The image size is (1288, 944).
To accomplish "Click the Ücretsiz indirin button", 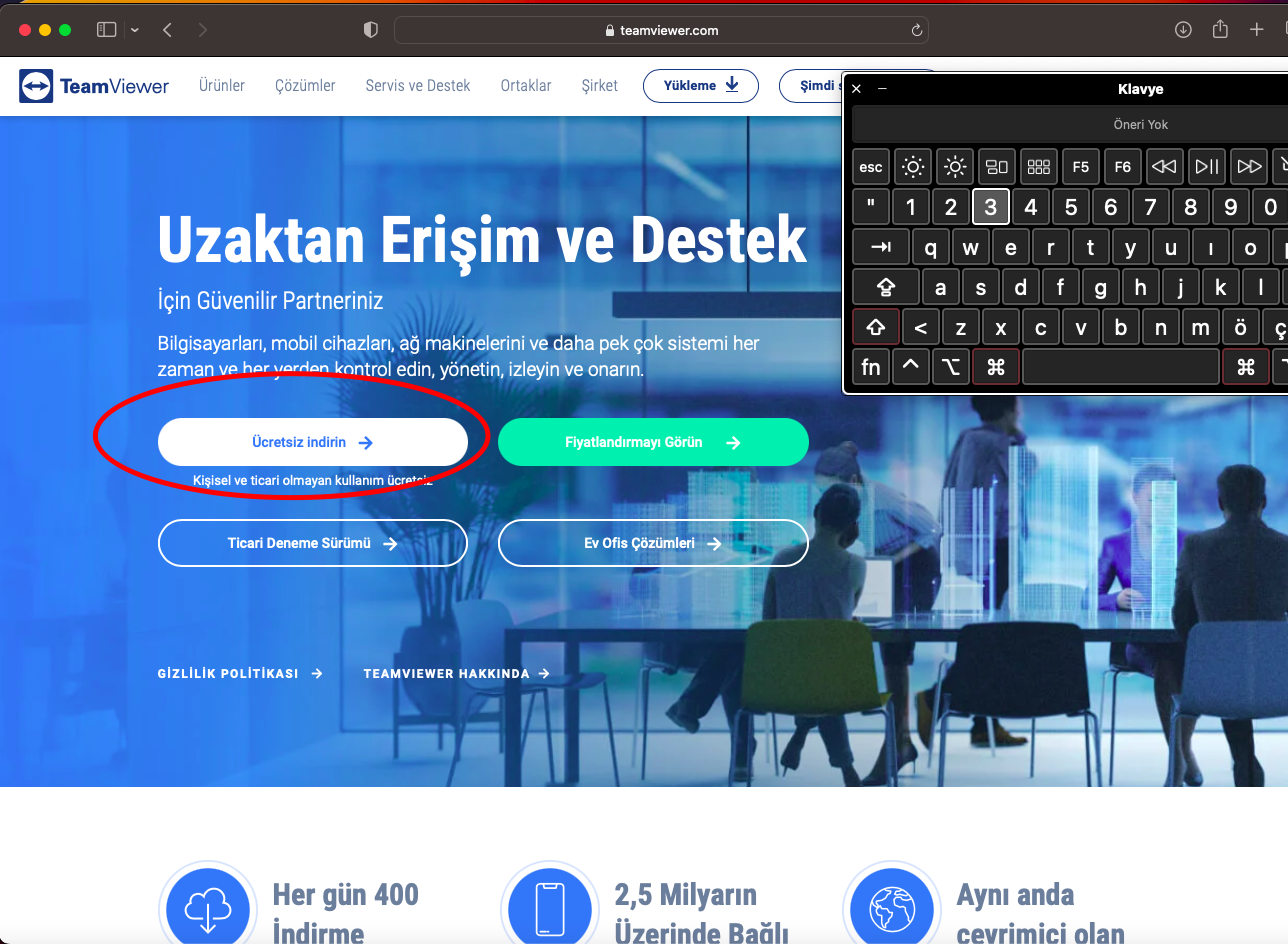I will click(313, 441).
